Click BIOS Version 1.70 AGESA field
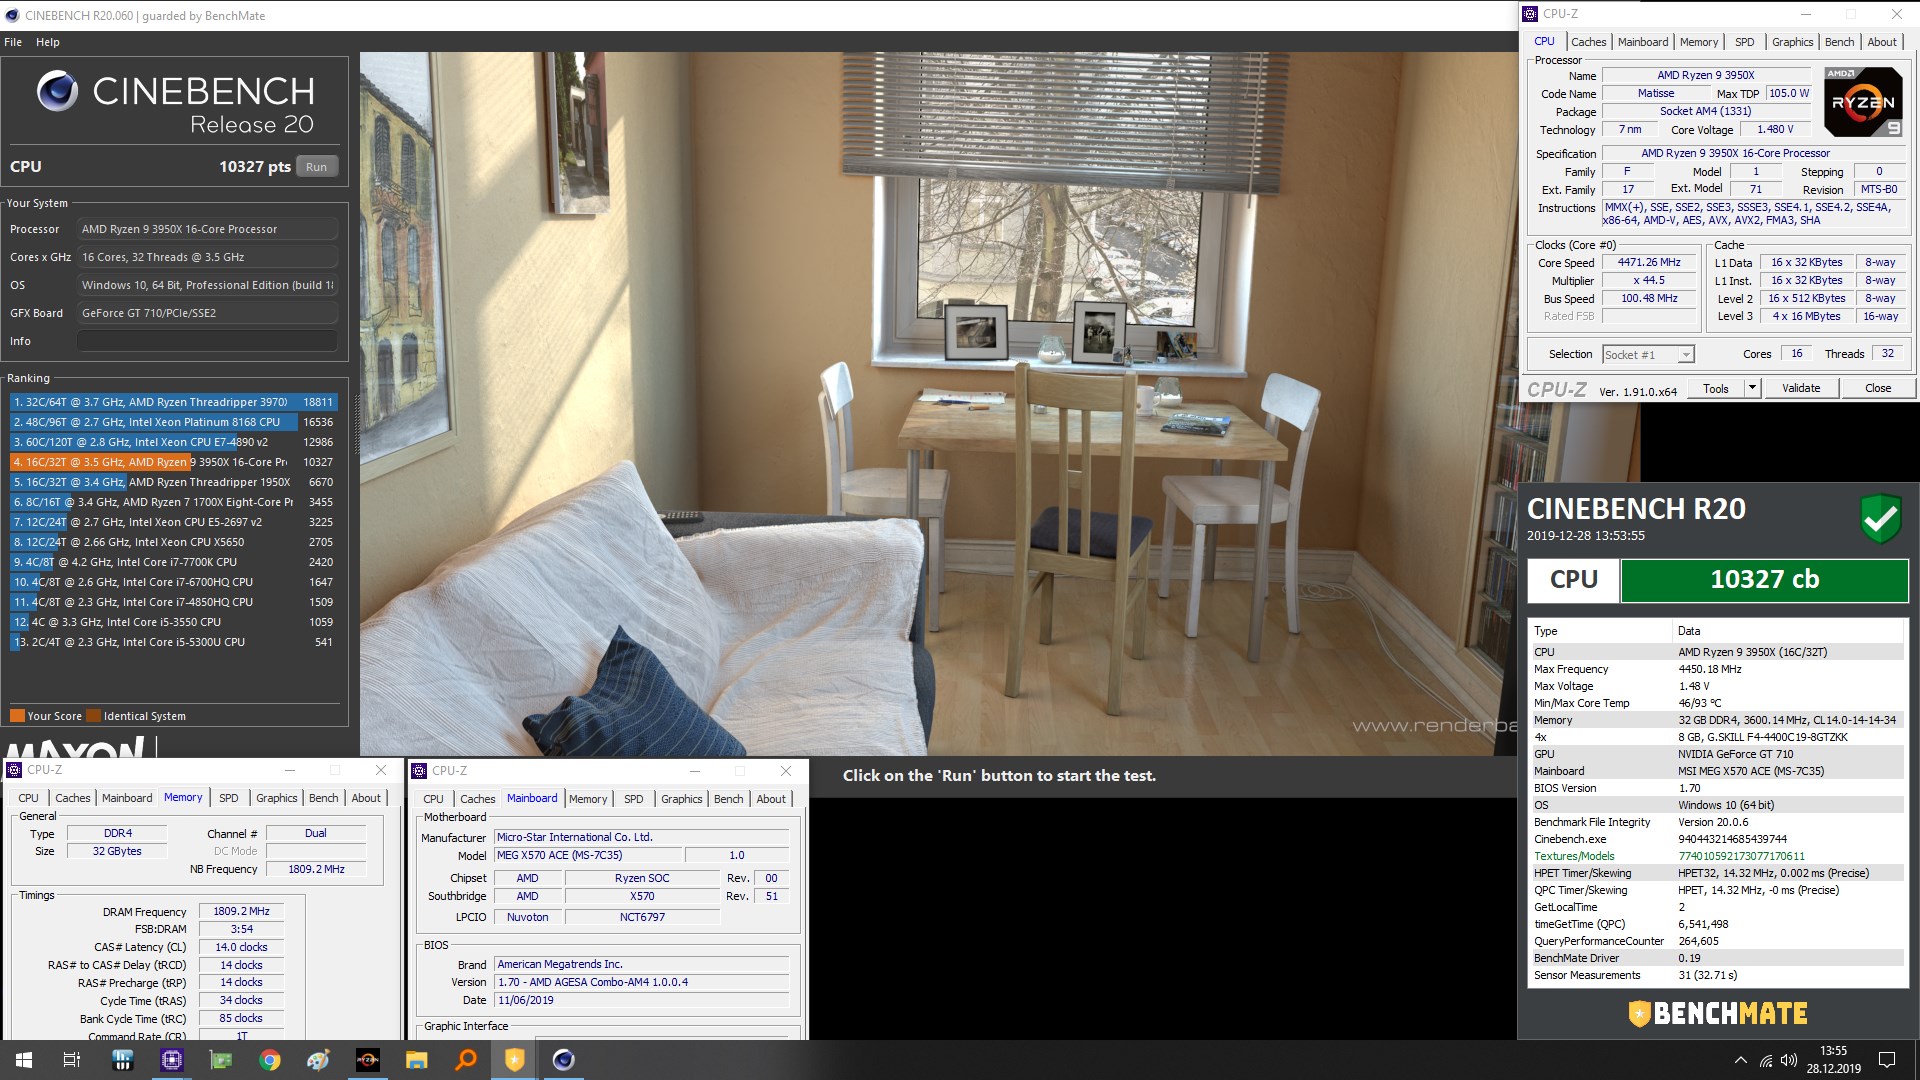This screenshot has height=1080, width=1920. (x=642, y=982)
